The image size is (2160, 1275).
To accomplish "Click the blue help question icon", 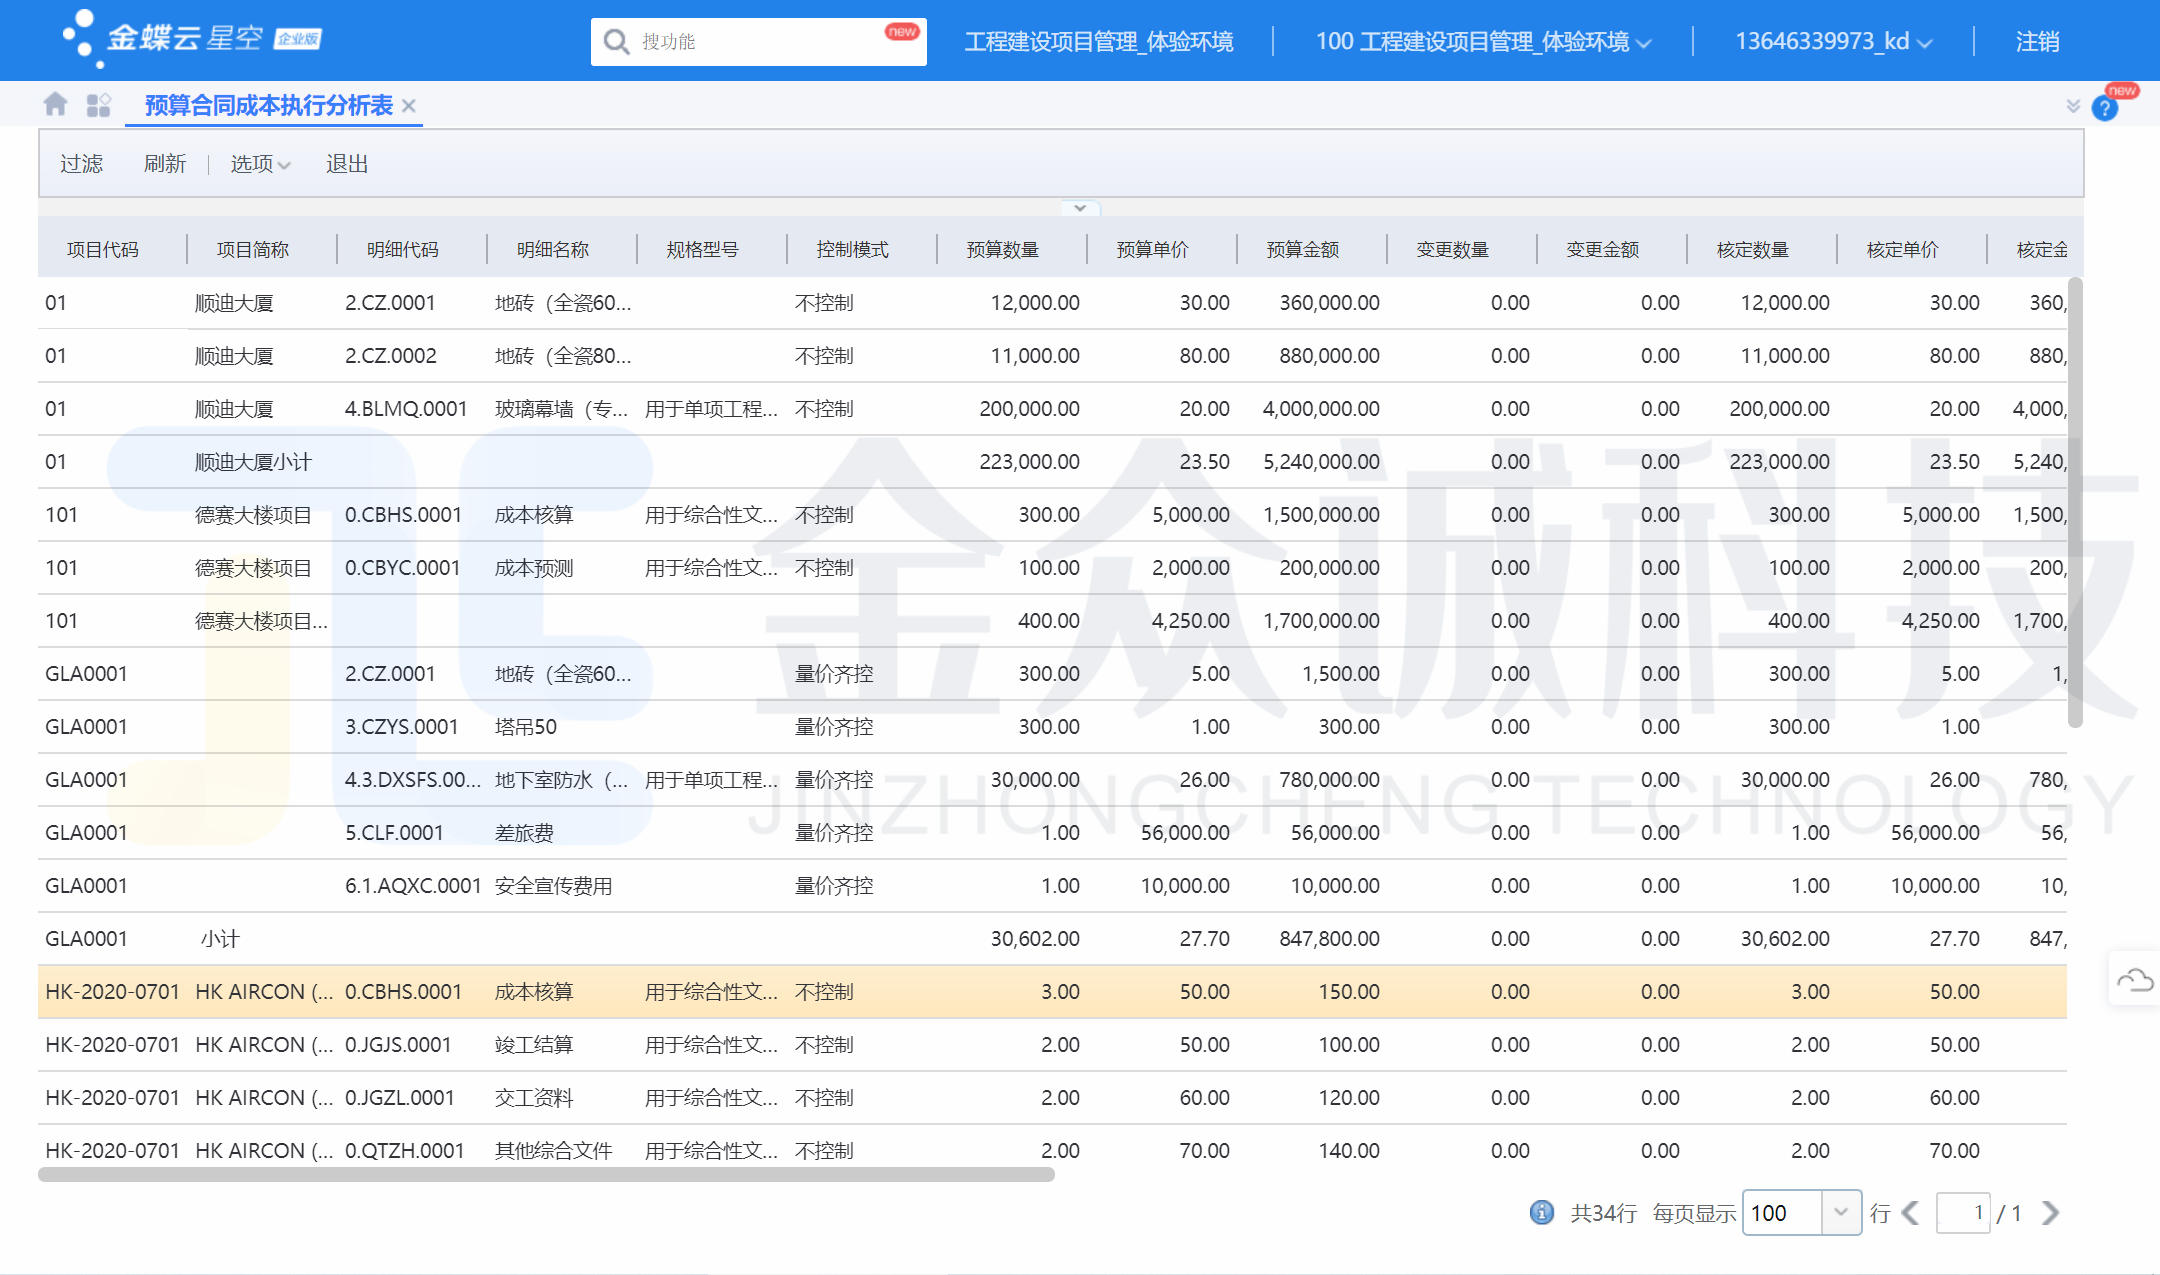I will click(2104, 108).
